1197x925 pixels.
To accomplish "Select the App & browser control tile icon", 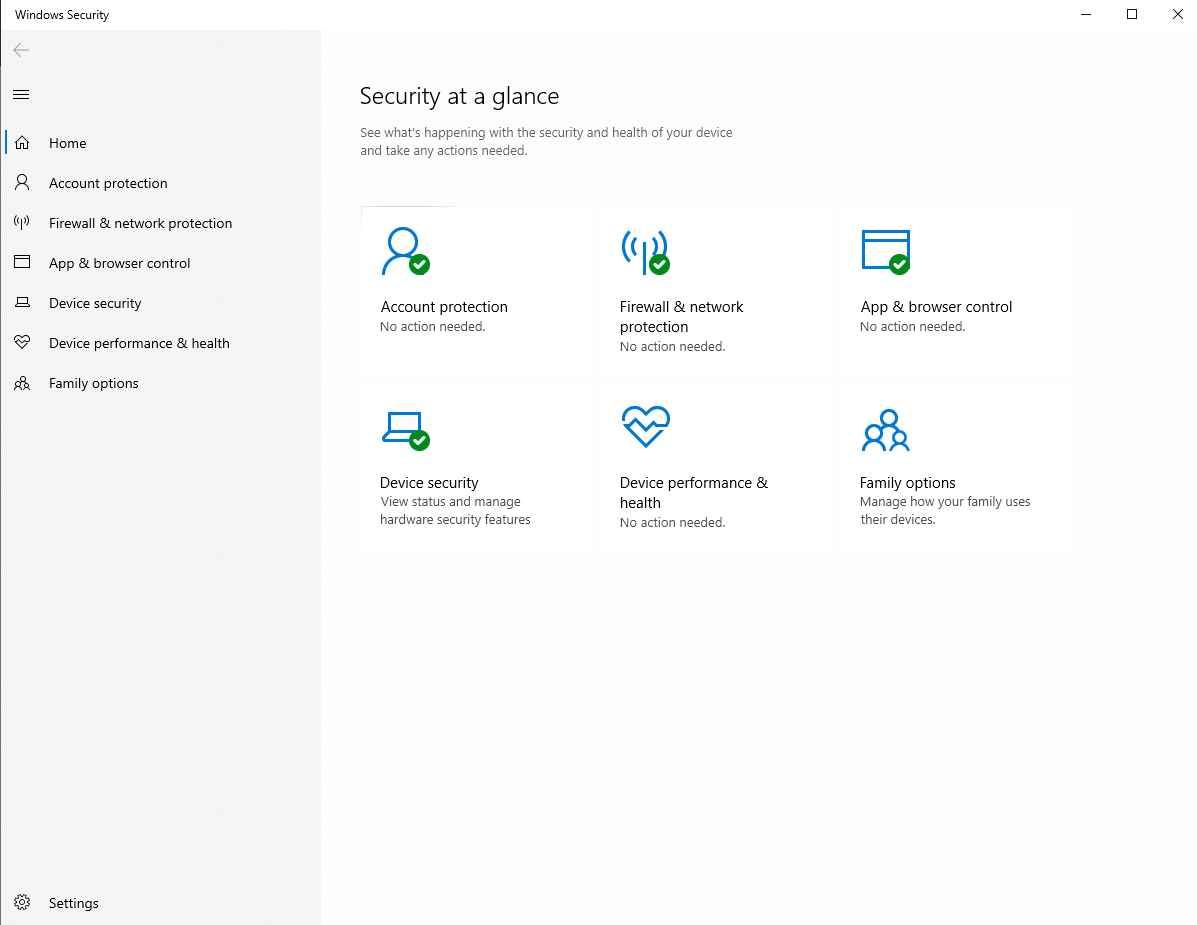I will (x=885, y=250).
